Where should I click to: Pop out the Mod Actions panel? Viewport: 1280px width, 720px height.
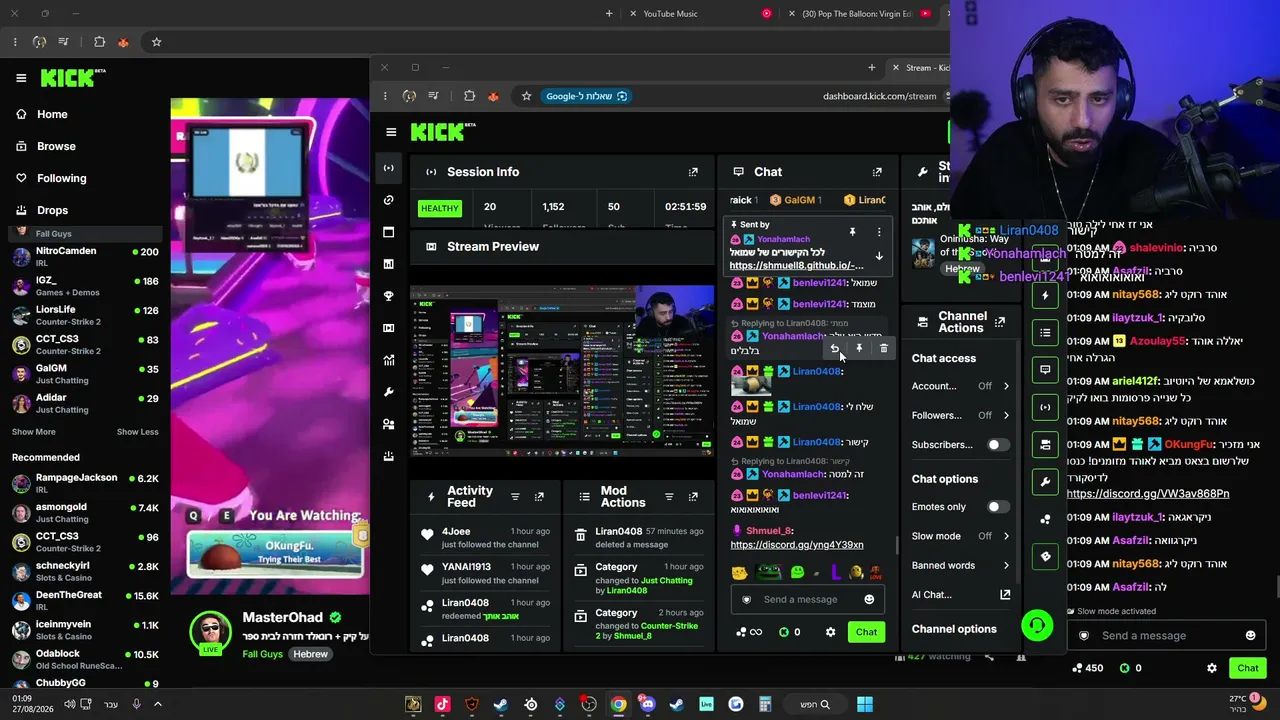coord(693,497)
